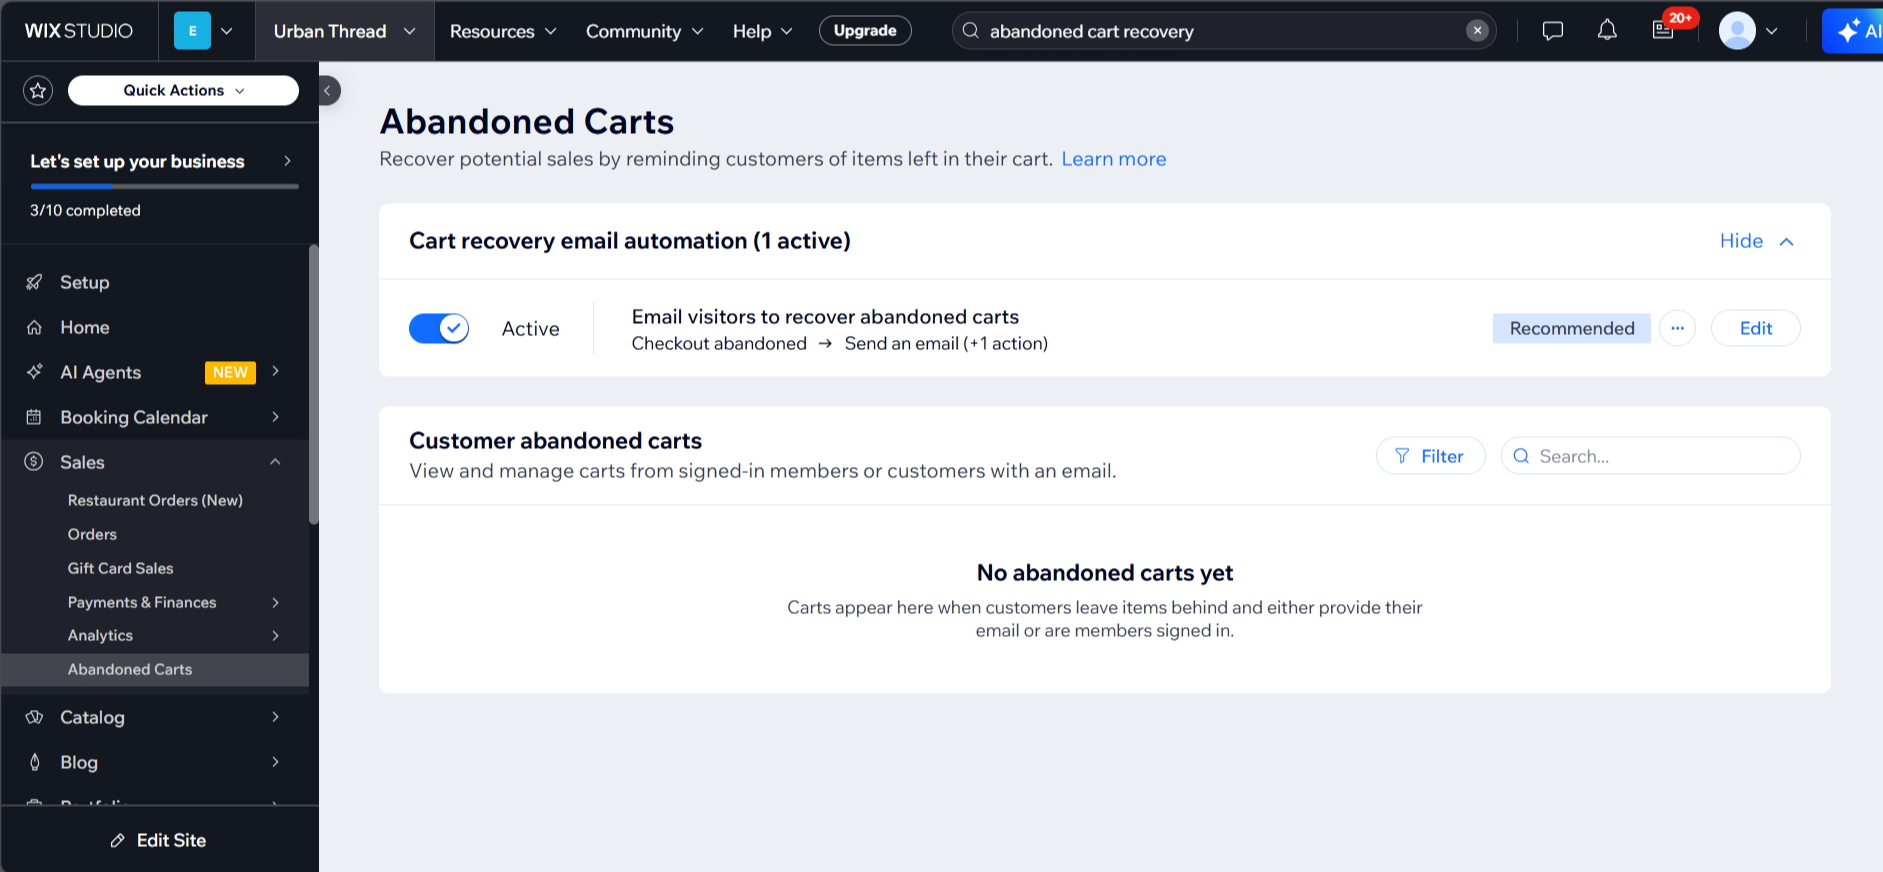Expand the workspace switcher chevron
The width and height of the screenshot is (1883, 872).
227,31
